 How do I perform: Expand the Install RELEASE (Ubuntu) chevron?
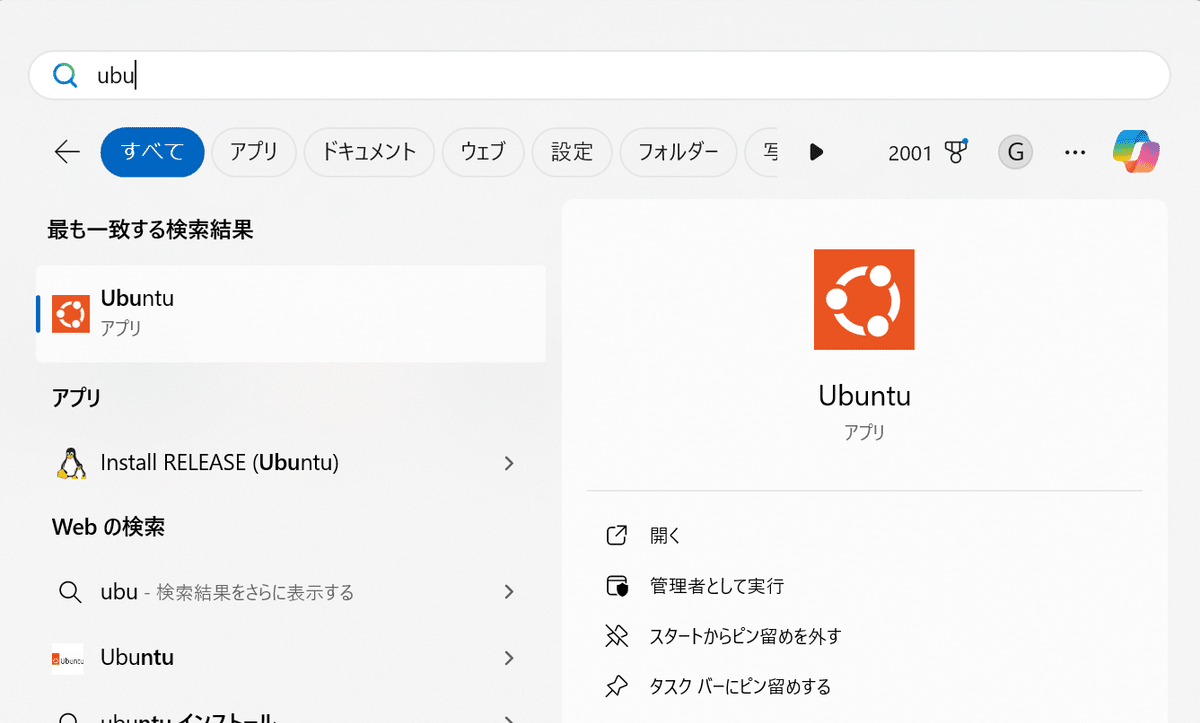coord(509,463)
